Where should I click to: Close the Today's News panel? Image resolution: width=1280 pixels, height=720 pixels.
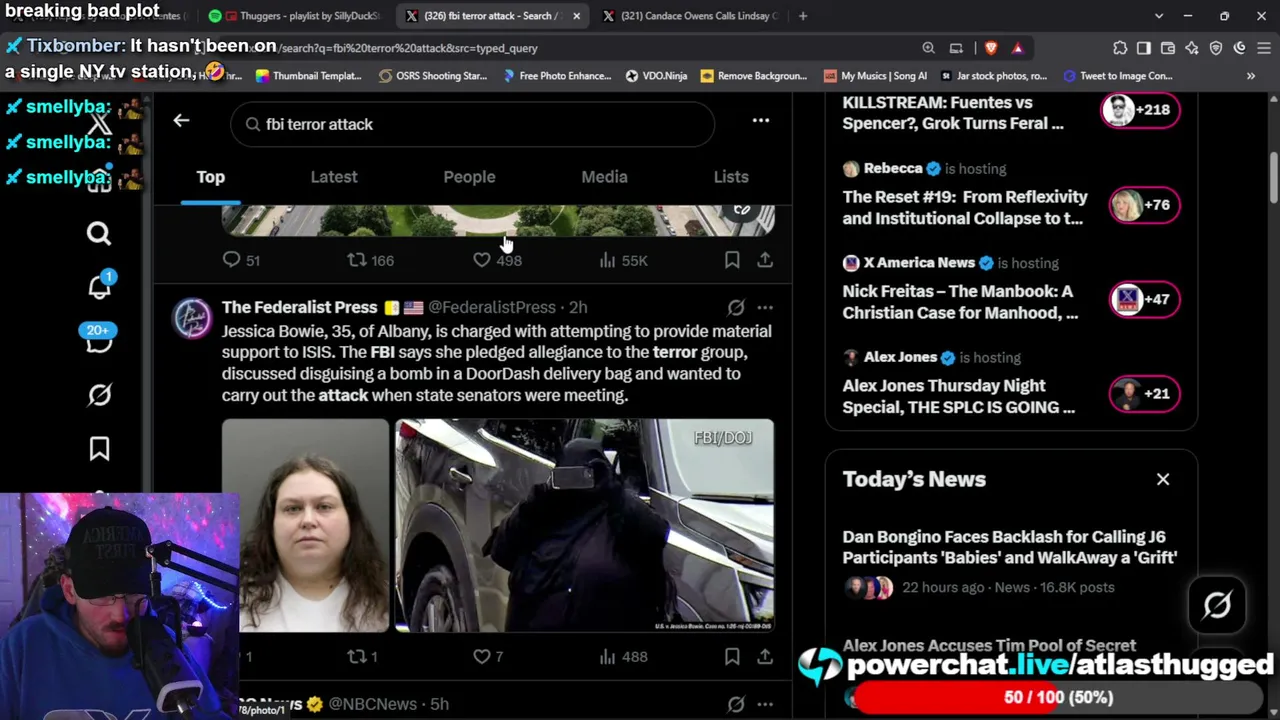(1163, 479)
